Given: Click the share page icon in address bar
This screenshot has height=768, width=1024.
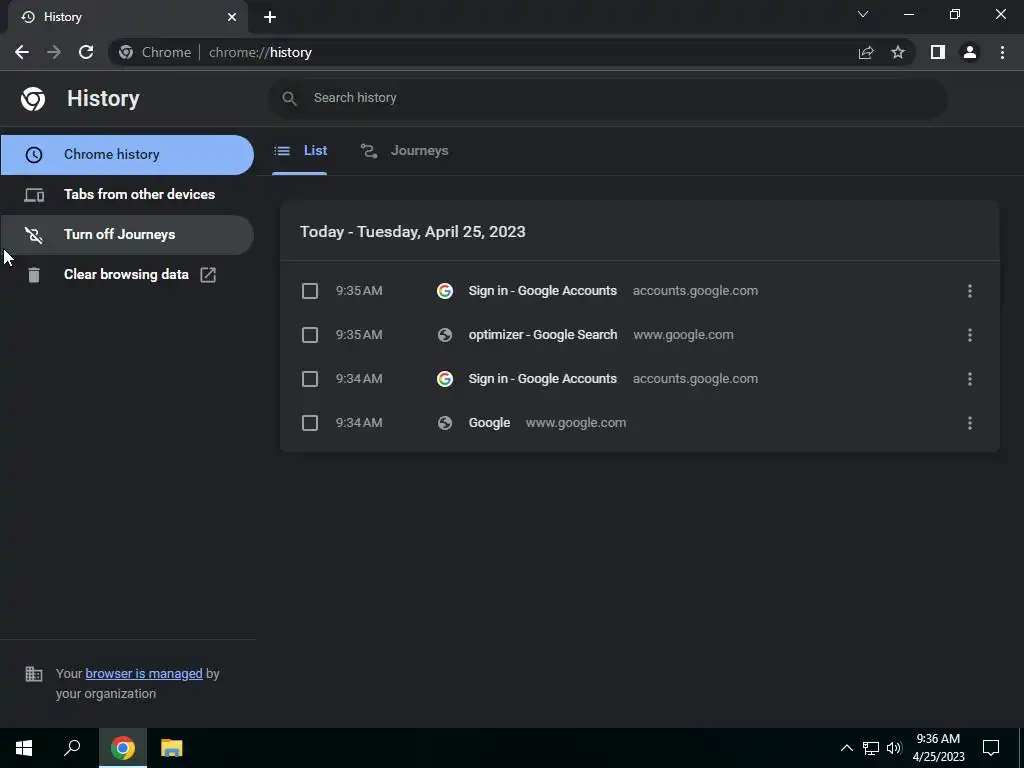Looking at the screenshot, I should click(x=866, y=52).
